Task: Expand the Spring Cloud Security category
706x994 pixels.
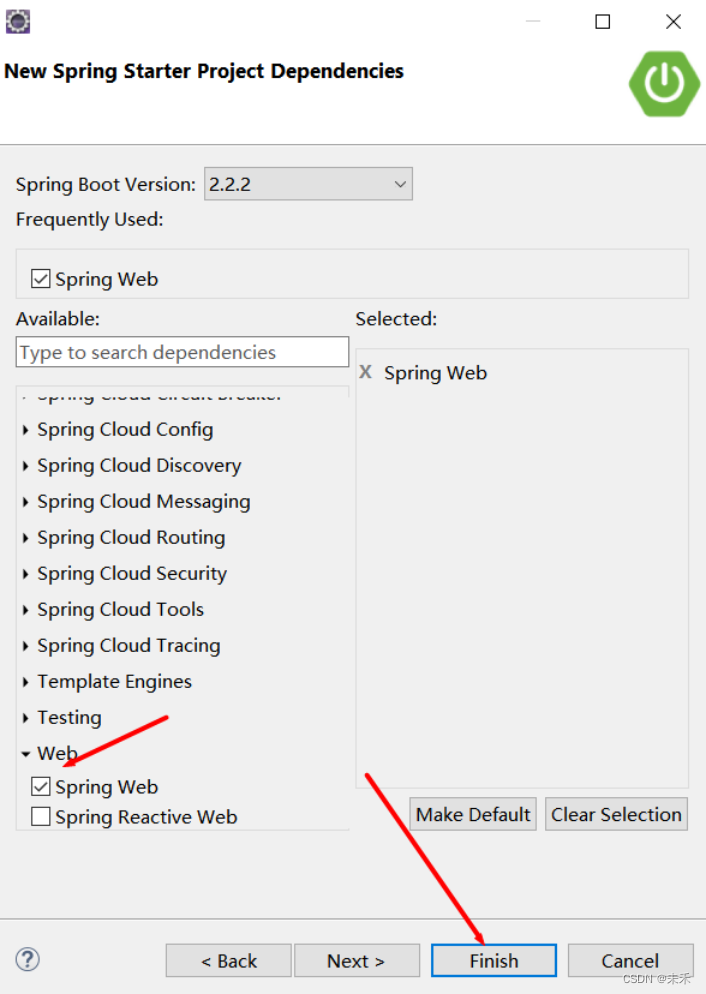Action: [24, 573]
